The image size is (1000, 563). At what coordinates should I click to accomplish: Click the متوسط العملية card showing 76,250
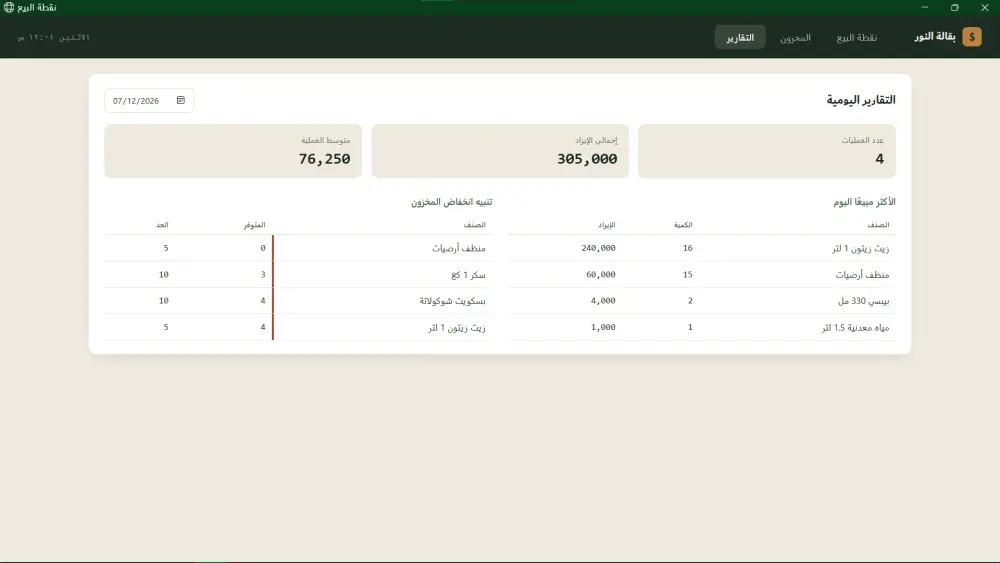[233, 150]
